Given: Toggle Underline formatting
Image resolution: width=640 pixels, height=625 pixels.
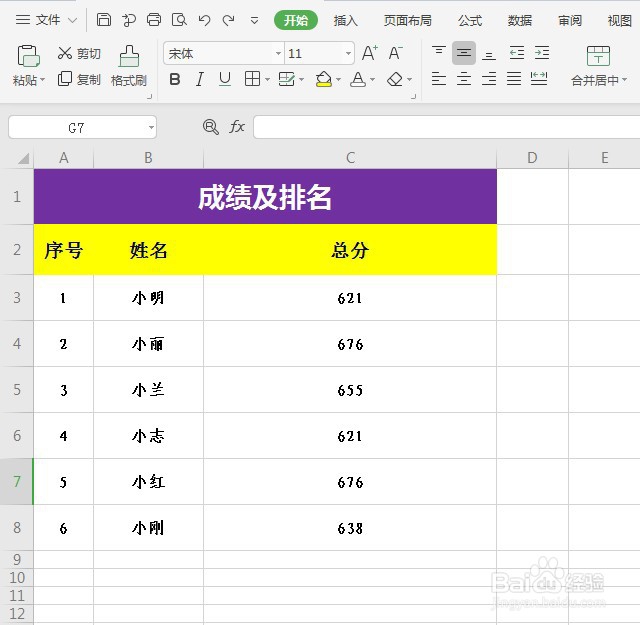Looking at the screenshot, I should click(x=225, y=79).
